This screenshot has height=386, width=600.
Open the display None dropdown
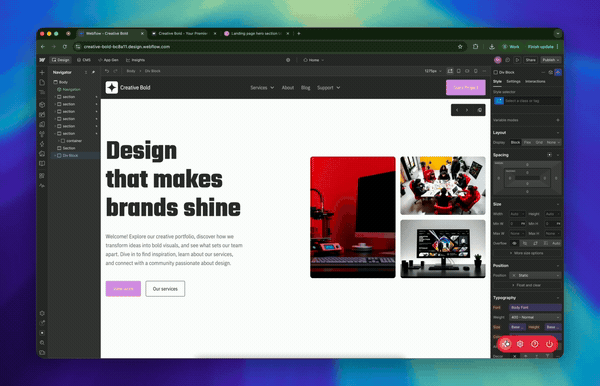pyautogui.click(x=553, y=142)
